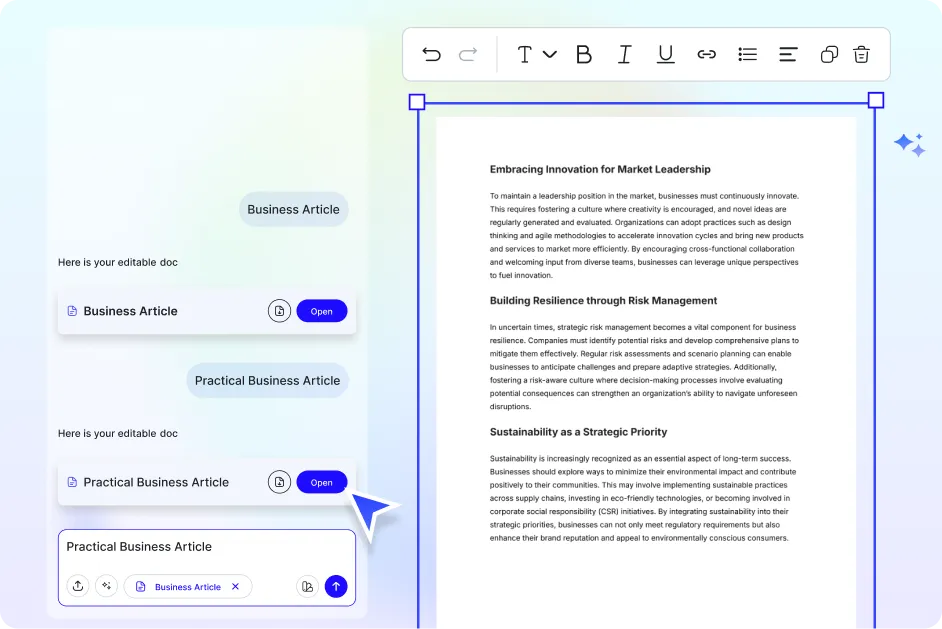Open the text style dropdown chevron
This screenshot has width=942, height=629.
549,55
